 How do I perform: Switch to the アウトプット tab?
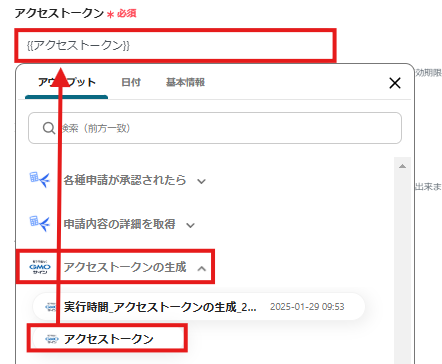coord(67,82)
